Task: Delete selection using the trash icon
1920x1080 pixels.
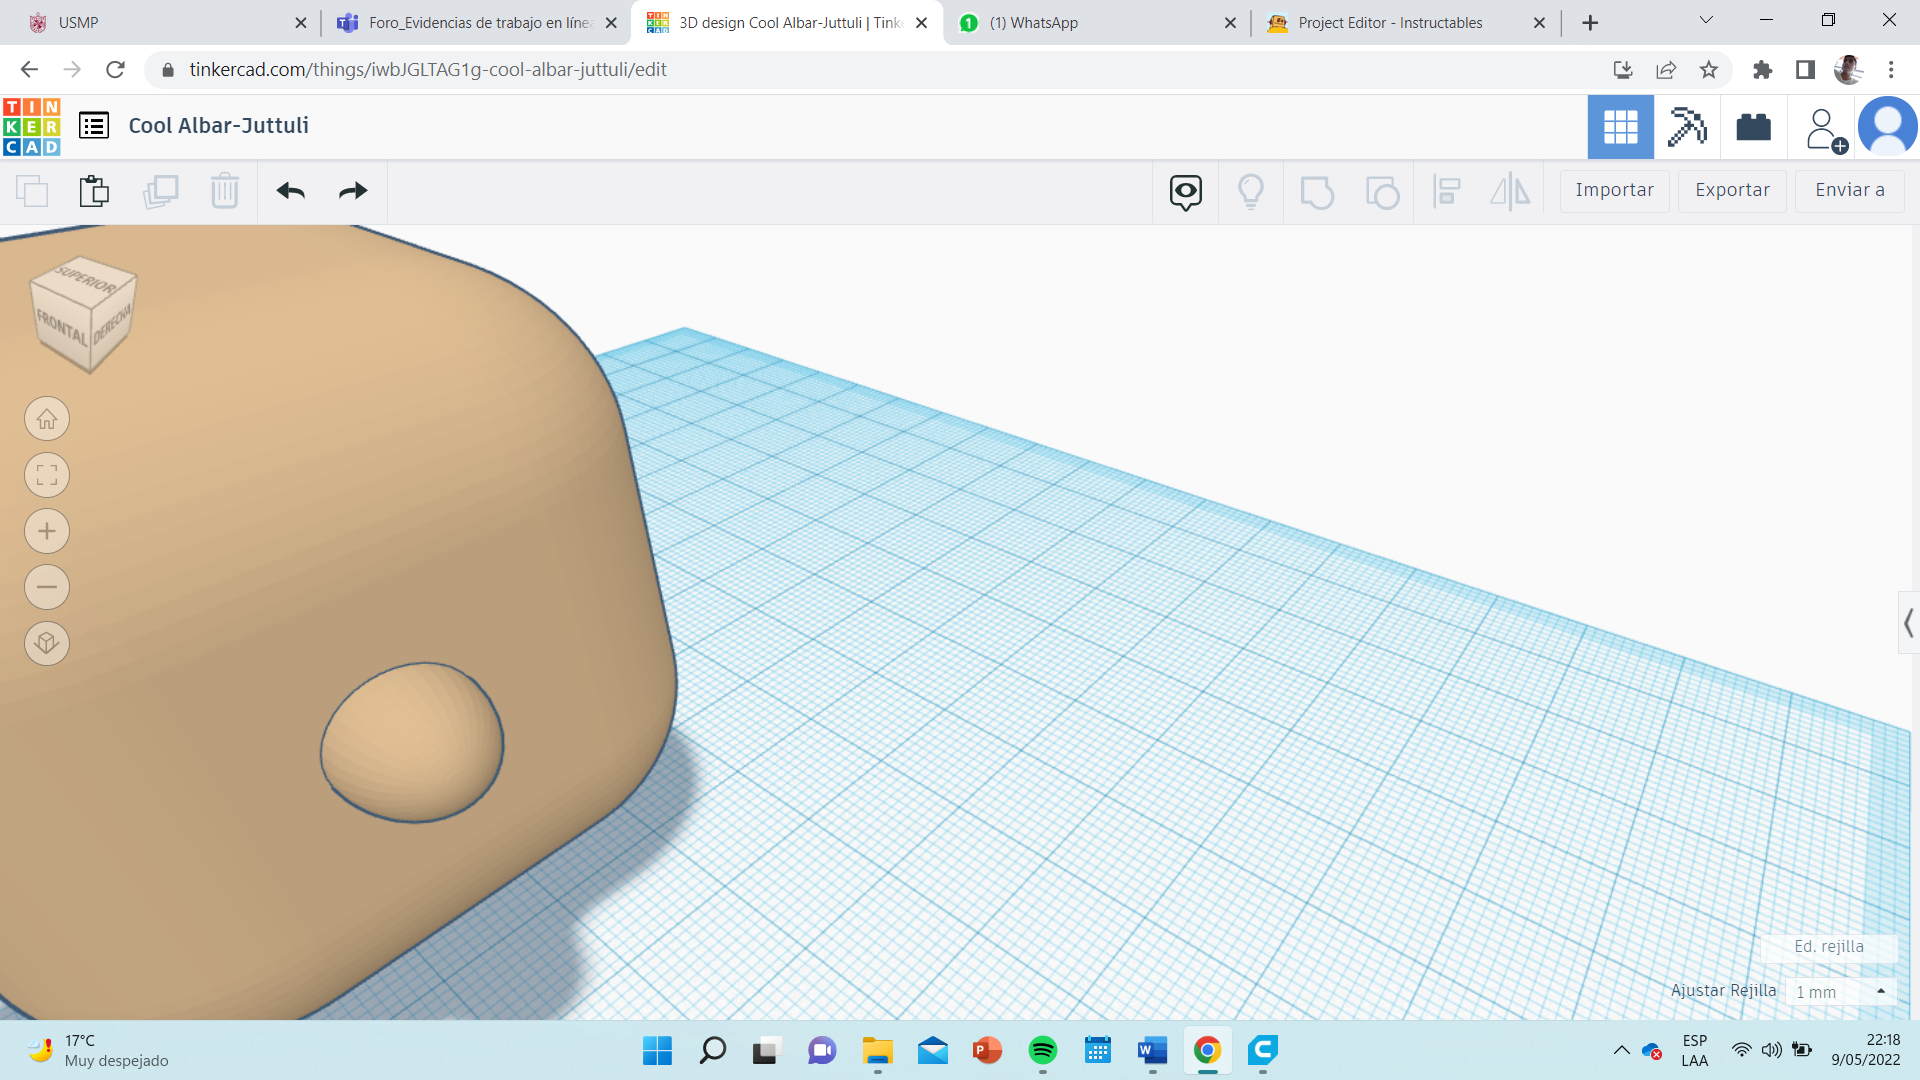Action: pyautogui.click(x=224, y=191)
